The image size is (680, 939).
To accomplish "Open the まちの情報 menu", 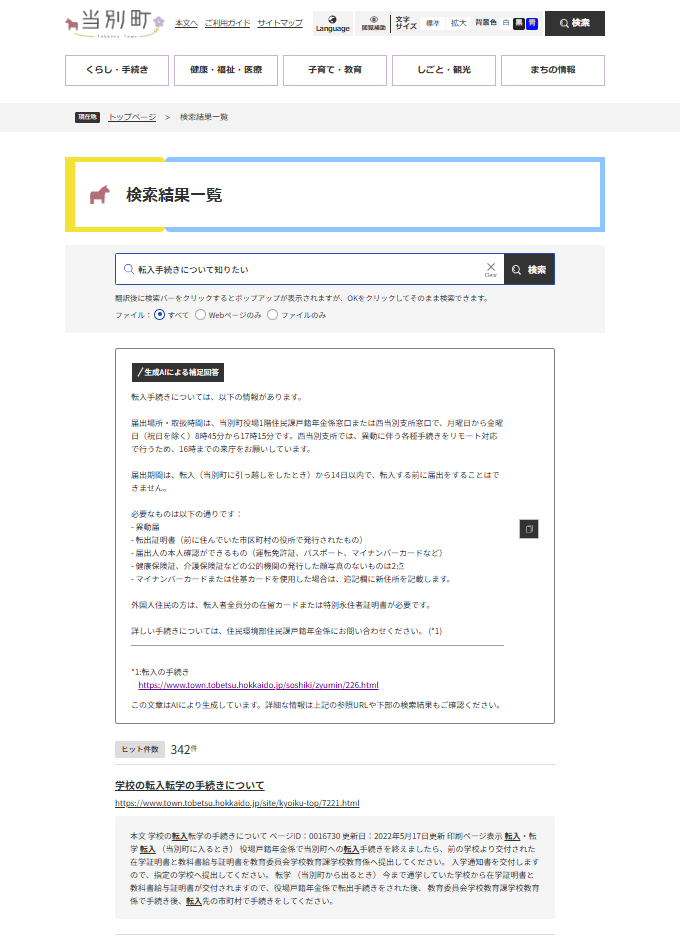I will (x=552, y=70).
